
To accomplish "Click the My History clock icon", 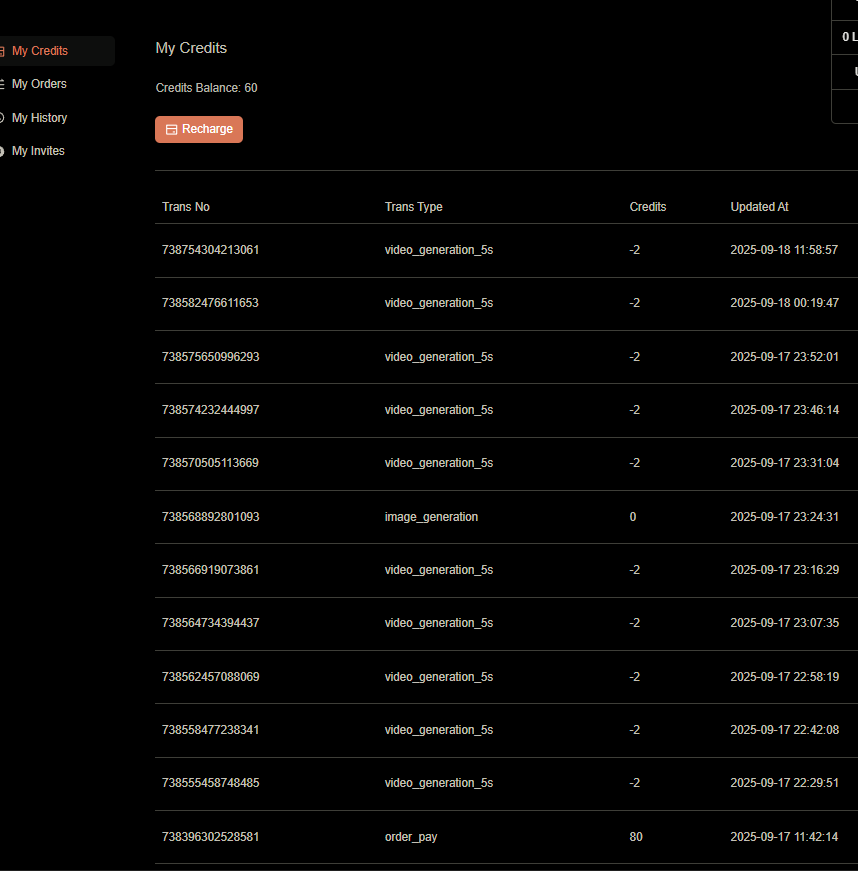I will coord(2,118).
